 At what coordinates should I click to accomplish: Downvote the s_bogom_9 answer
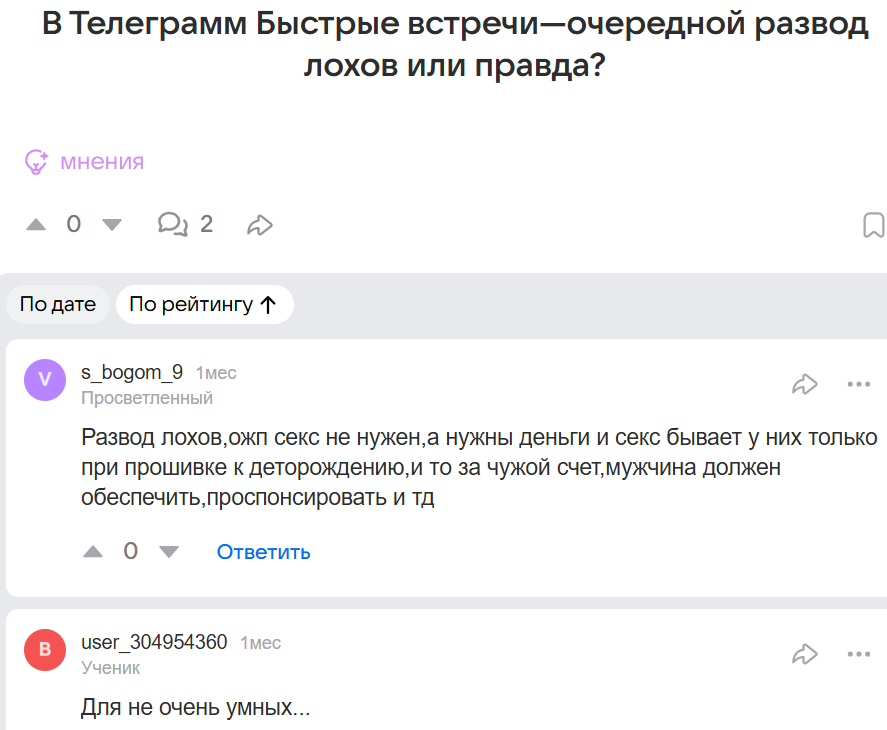tap(168, 551)
